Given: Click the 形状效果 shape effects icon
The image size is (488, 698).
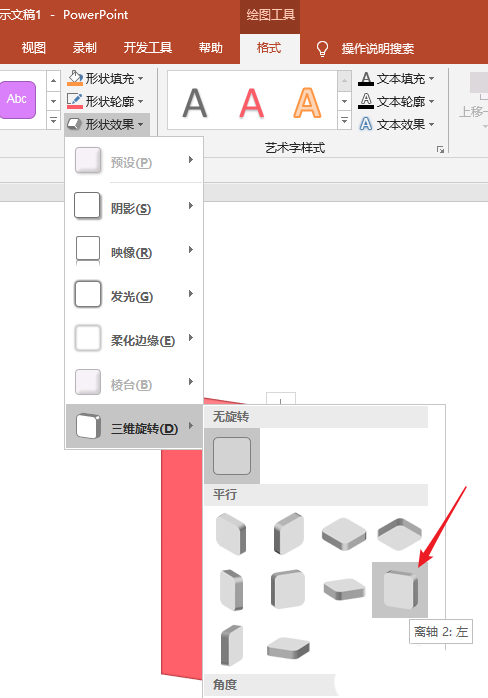Looking at the screenshot, I should click(x=75, y=124).
